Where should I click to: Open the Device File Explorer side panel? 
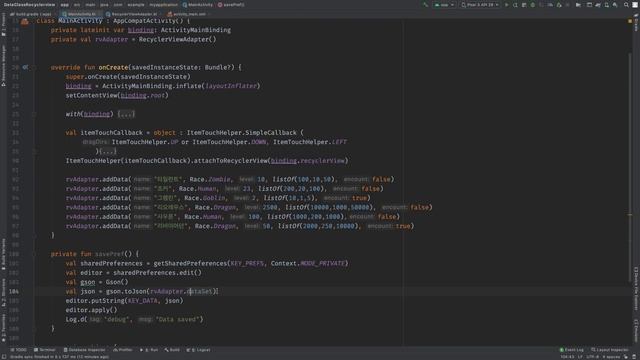tap(636, 289)
